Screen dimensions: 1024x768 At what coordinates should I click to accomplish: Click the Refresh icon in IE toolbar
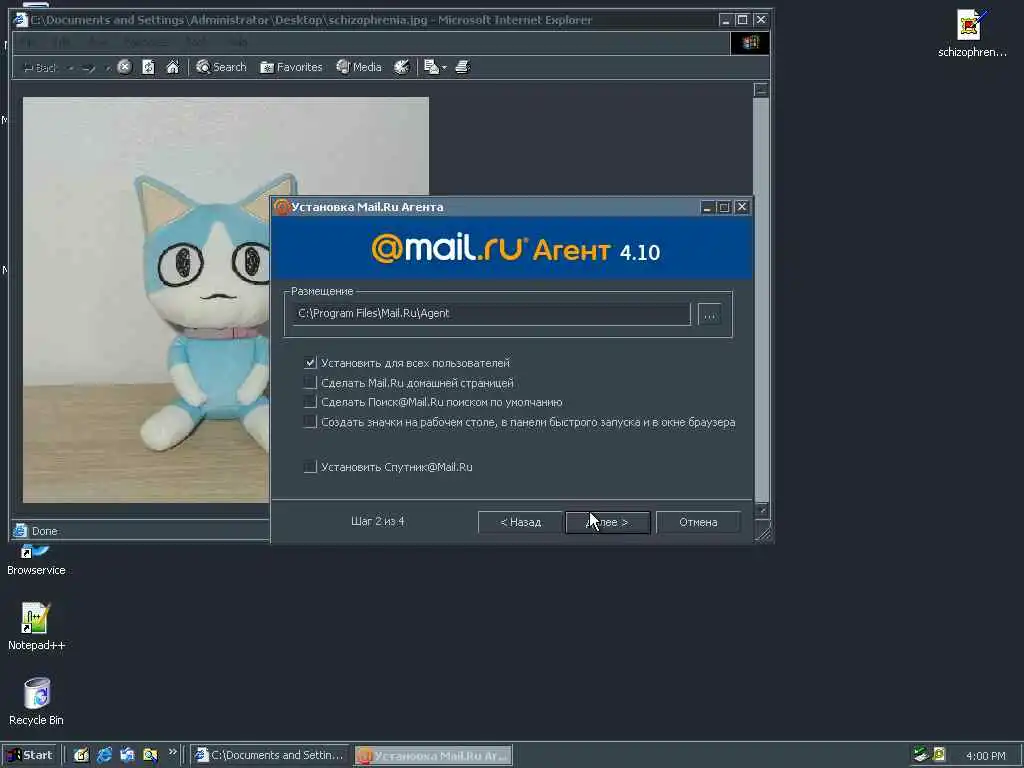tap(148, 67)
